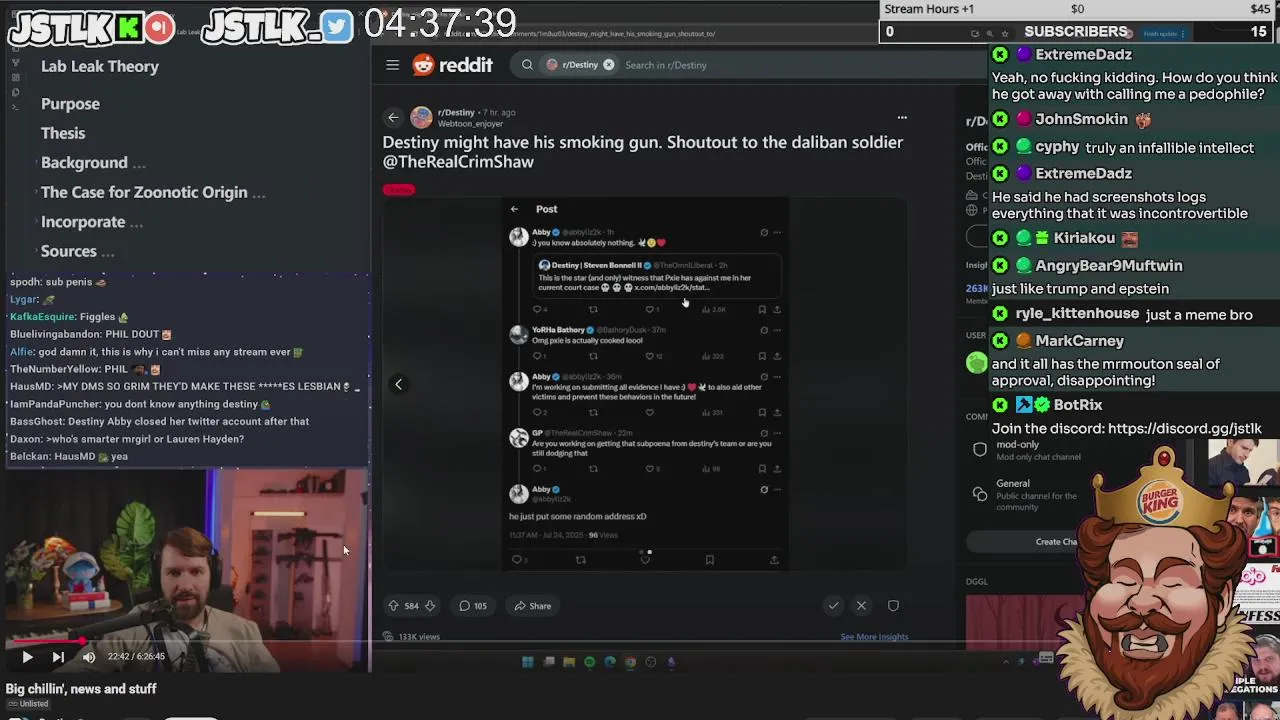Select the Purpose outline item
This screenshot has height=720, width=1280.
click(x=70, y=104)
